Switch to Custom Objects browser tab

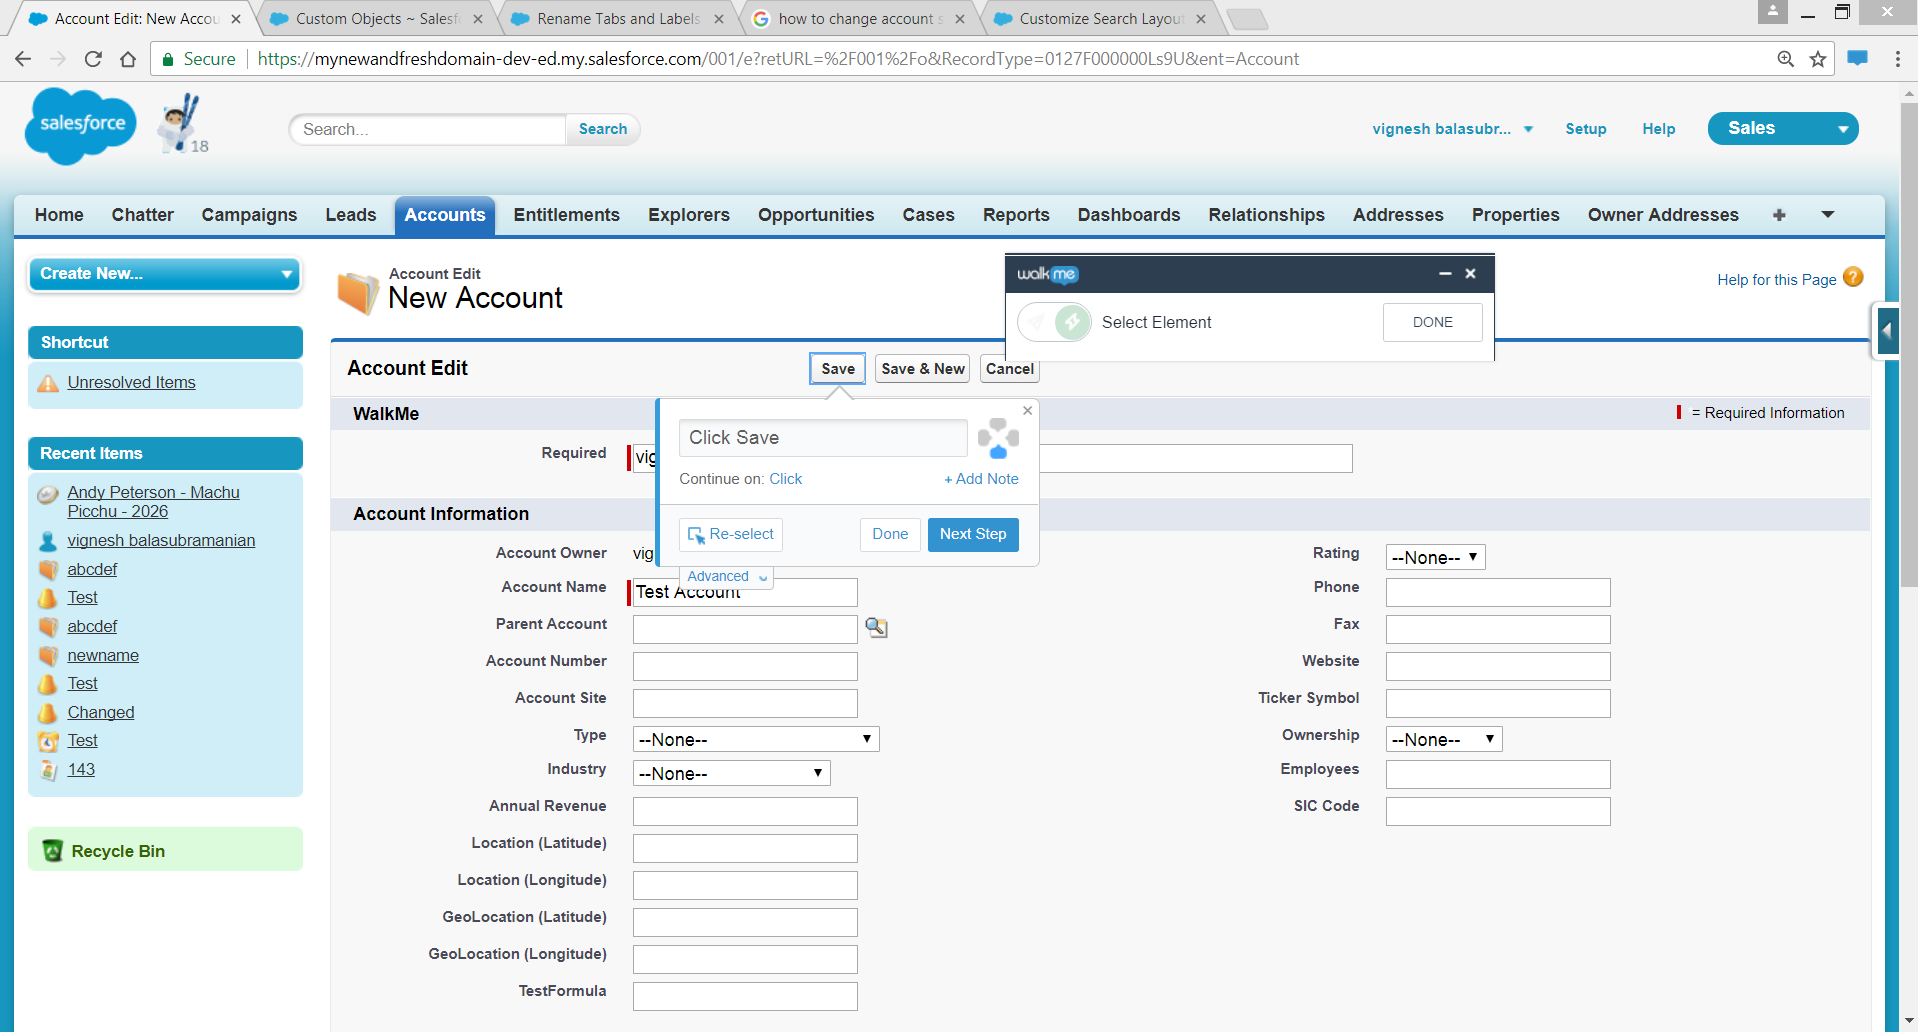pyautogui.click(x=376, y=18)
